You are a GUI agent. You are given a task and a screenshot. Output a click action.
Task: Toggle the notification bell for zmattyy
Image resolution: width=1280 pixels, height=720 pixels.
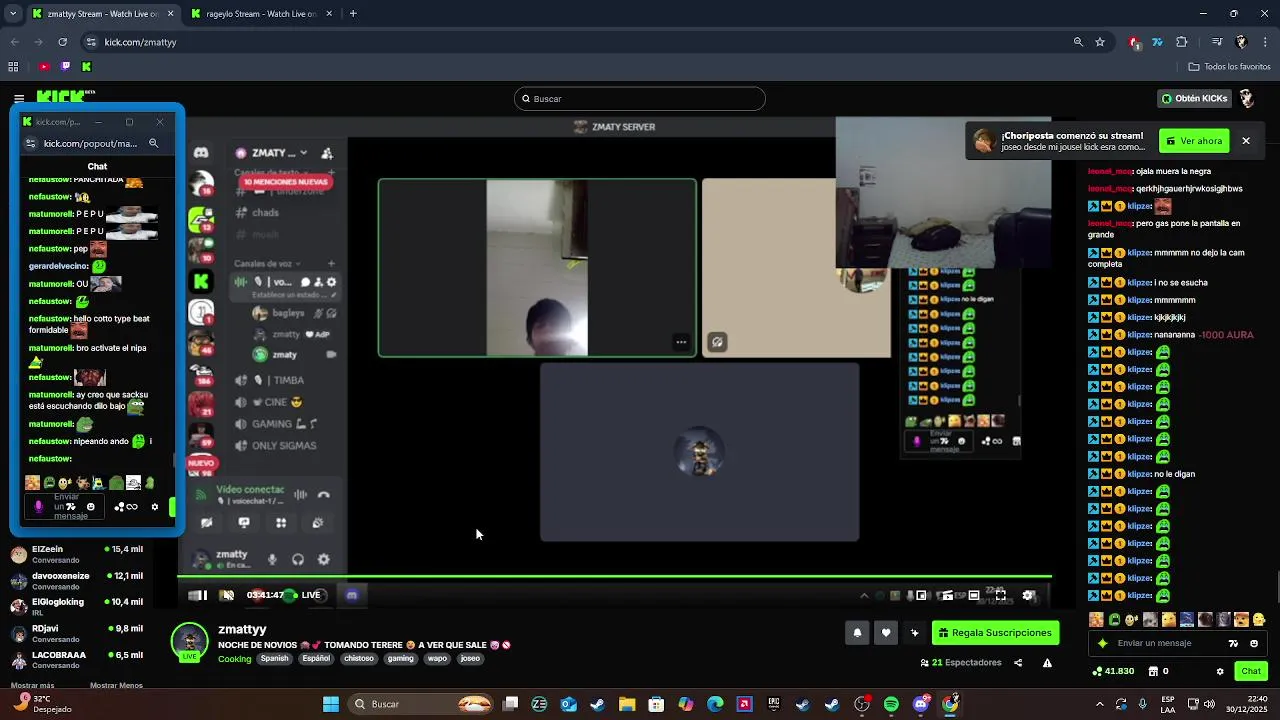pyautogui.click(x=857, y=632)
